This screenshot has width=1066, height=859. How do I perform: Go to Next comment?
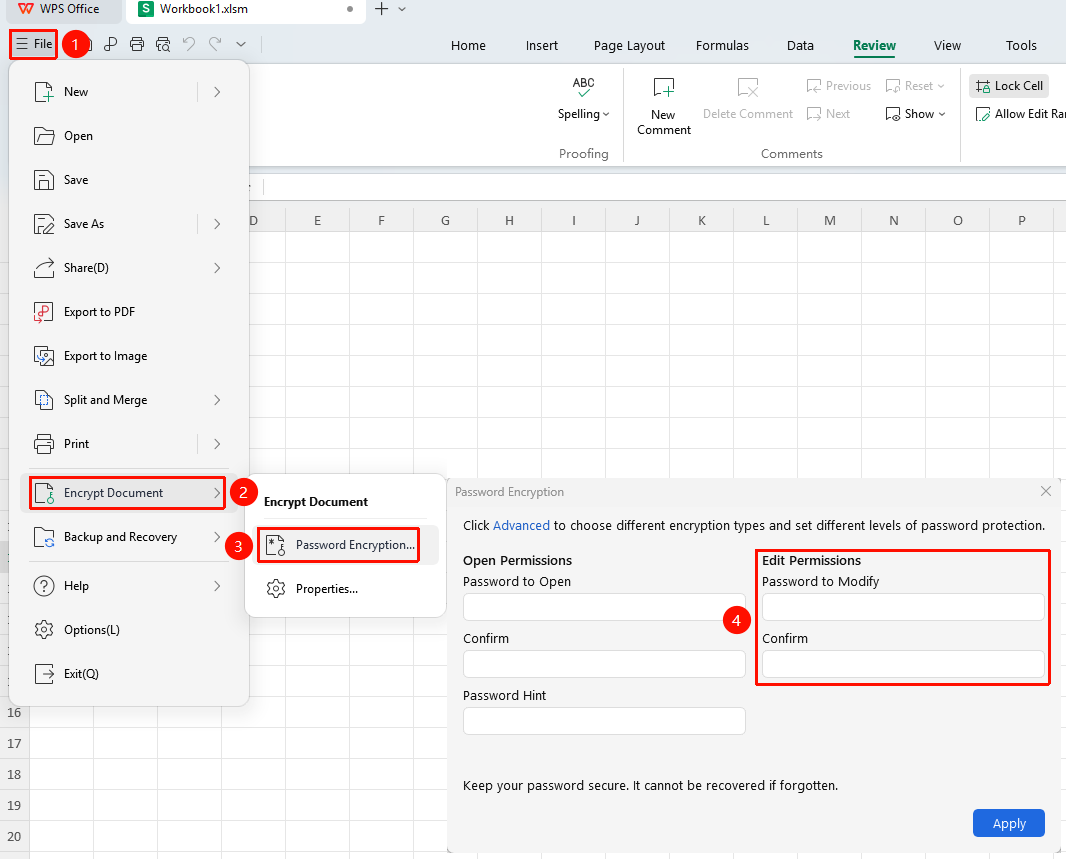pyautogui.click(x=828, y=113)
